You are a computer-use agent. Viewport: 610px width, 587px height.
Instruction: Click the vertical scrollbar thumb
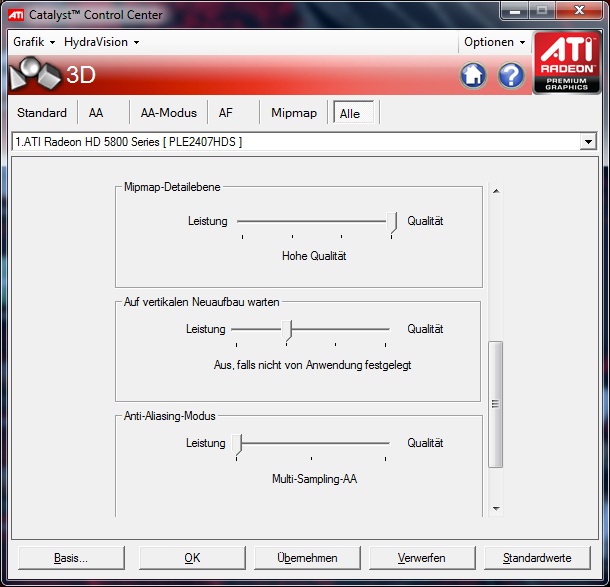tap(496, 404)
